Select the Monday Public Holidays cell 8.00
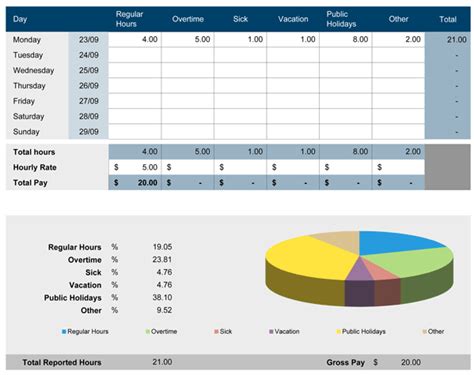Screen dimensions: 474x375 (x=346, y=39)
